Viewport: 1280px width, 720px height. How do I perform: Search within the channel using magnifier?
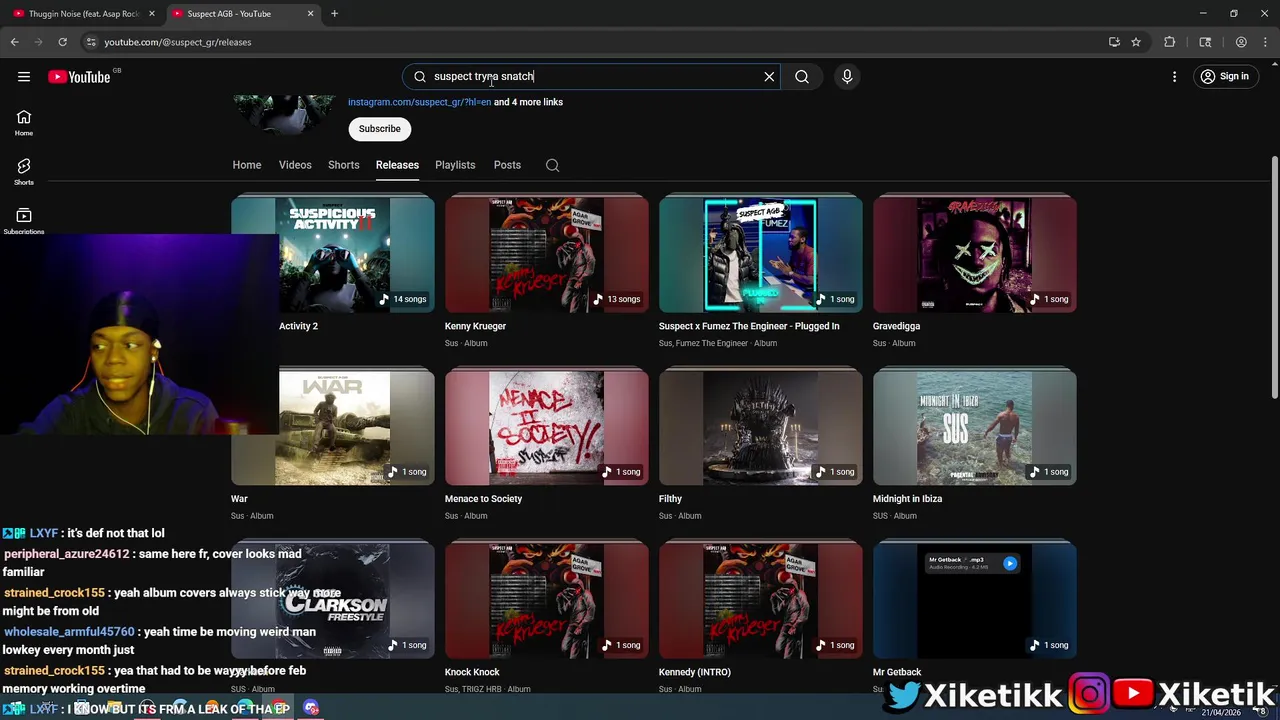(x=552, y=165)
